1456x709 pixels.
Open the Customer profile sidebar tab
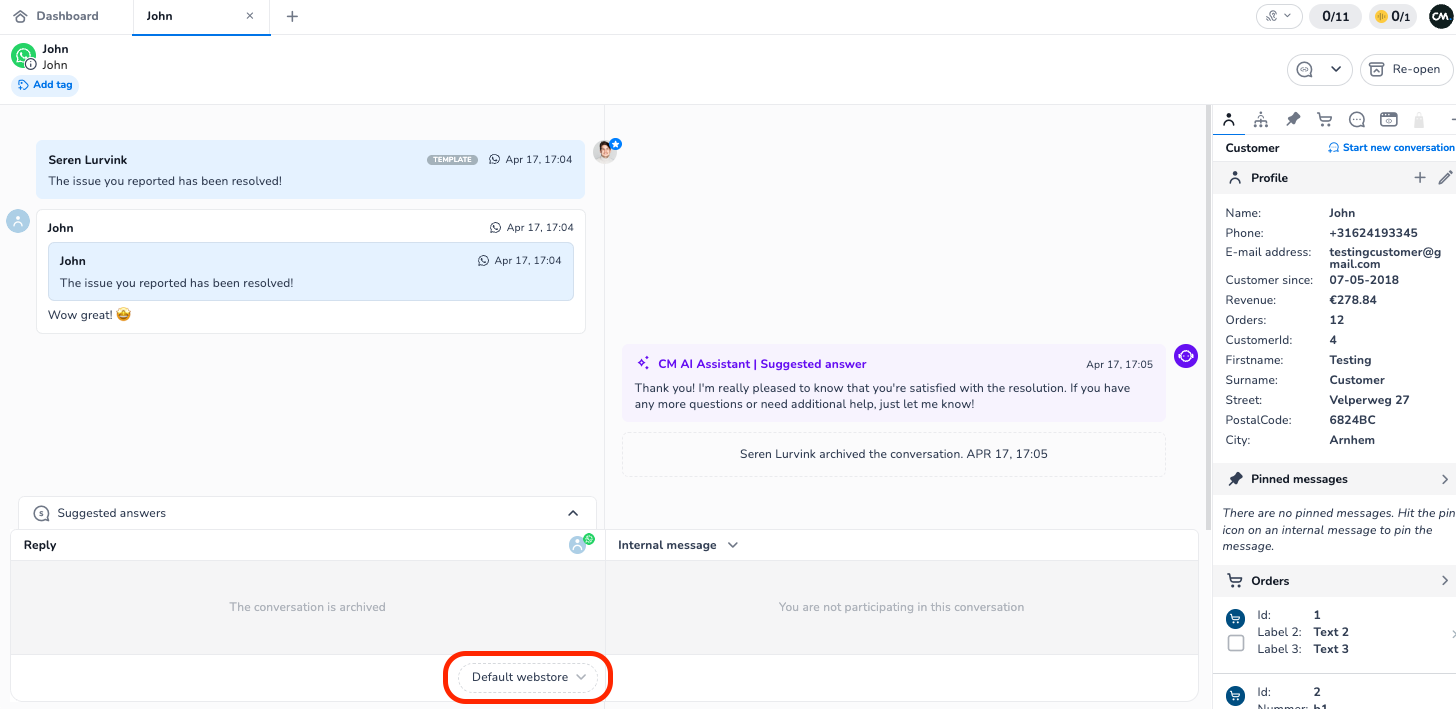pyautogui.click(x=1228, y=119)
